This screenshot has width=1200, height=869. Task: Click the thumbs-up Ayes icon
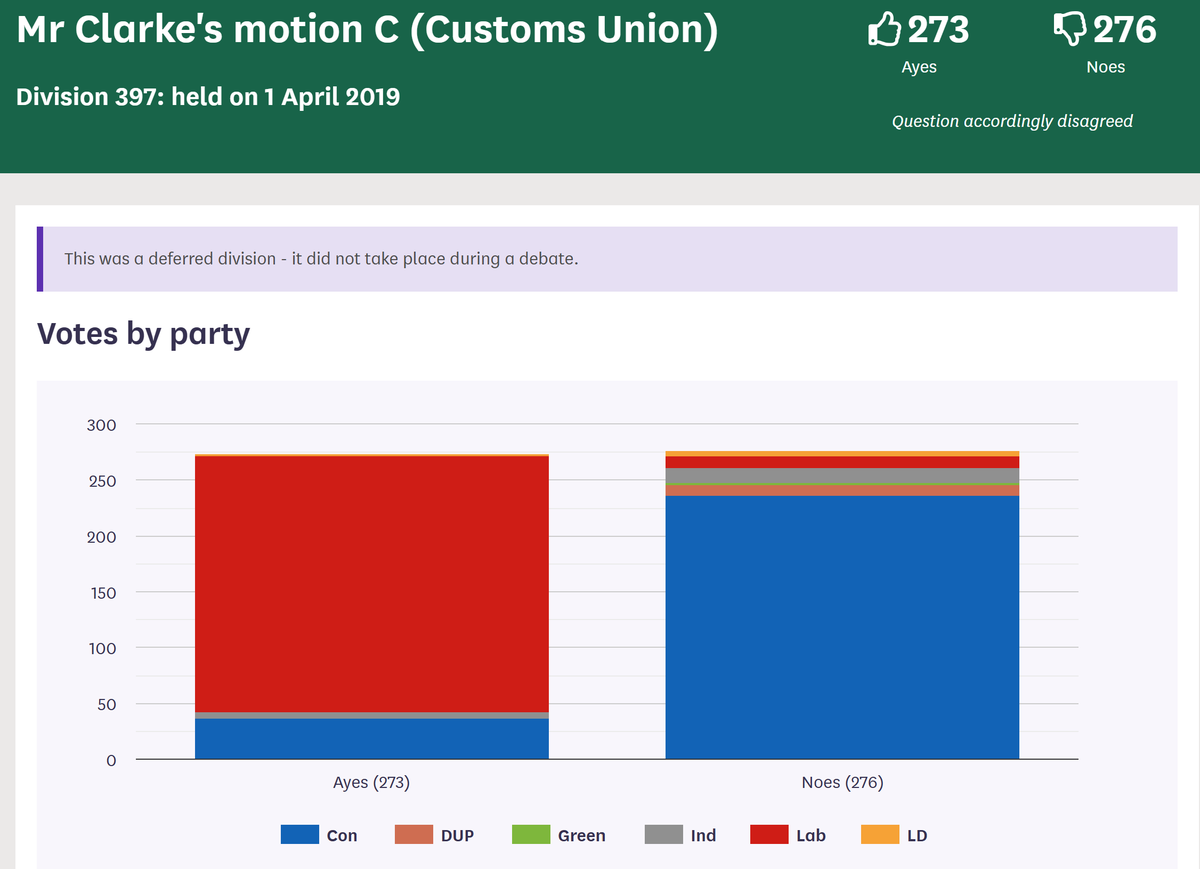pos(884,29)
